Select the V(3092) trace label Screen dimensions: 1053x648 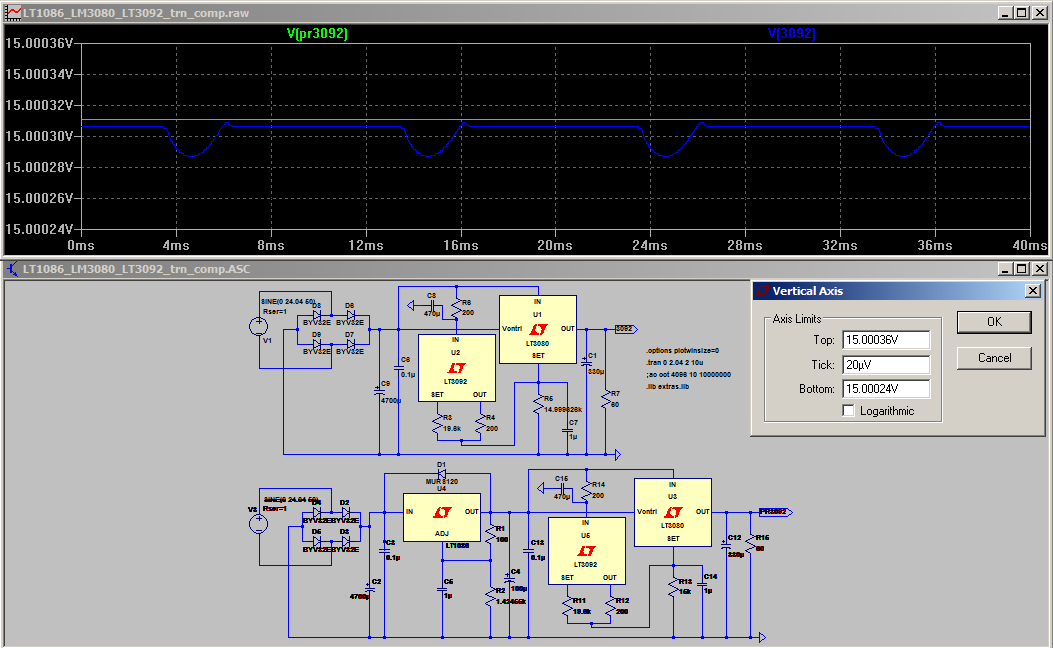click(791, 33)
